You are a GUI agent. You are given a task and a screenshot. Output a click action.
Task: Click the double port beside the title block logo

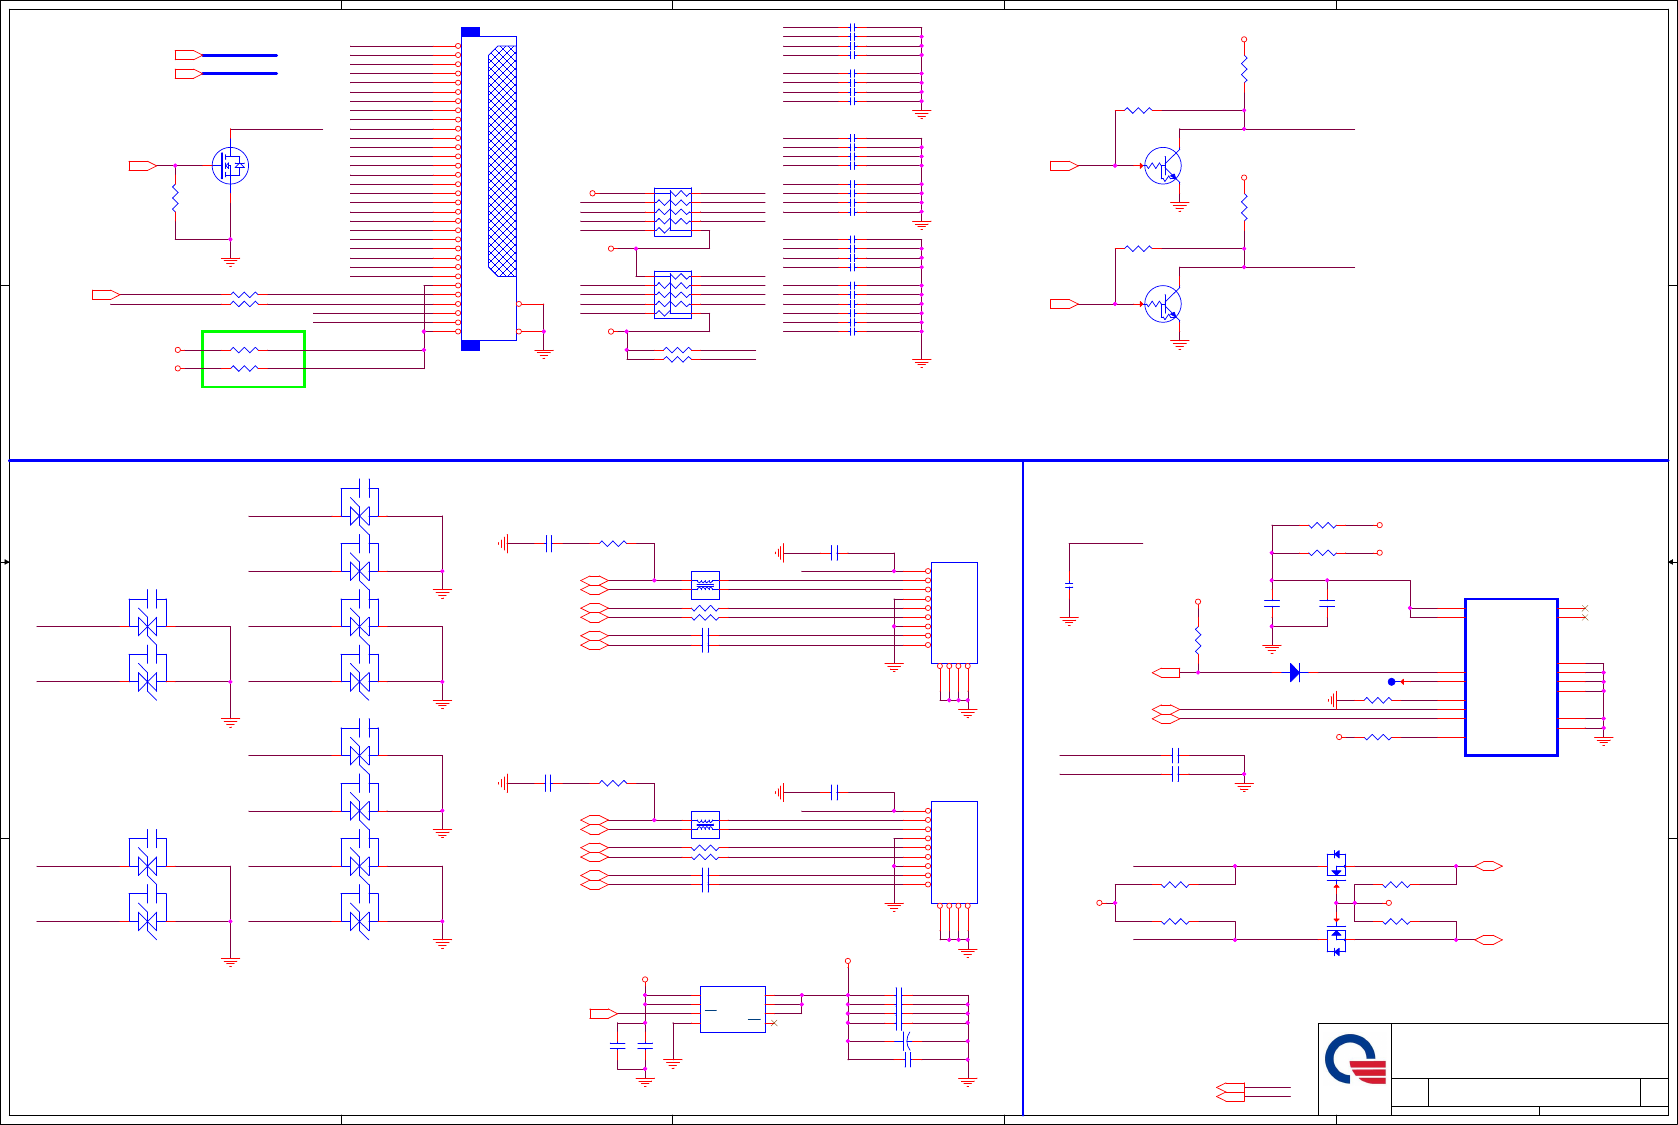coord(1231,1092)
